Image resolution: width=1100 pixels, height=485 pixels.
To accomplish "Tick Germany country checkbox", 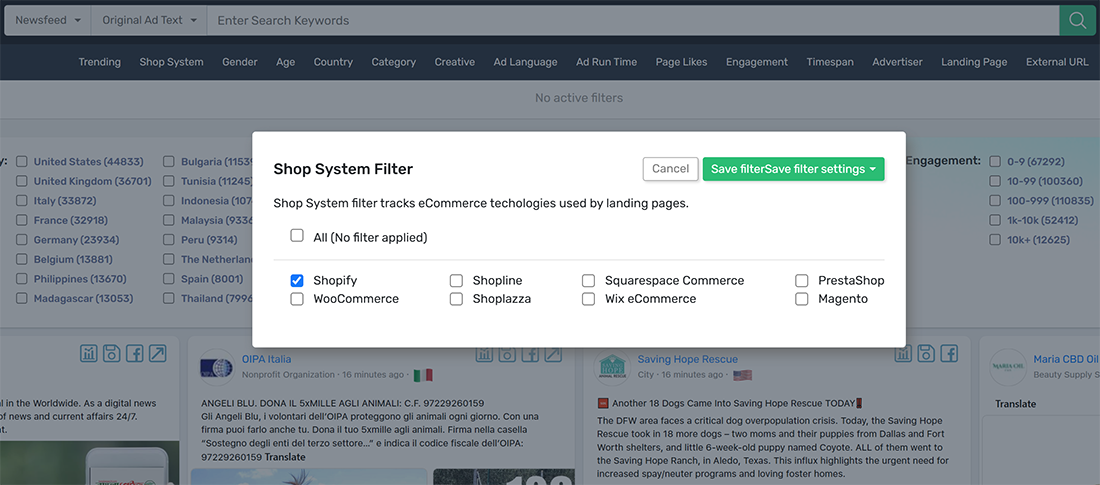I will click(x=22, y=240).
